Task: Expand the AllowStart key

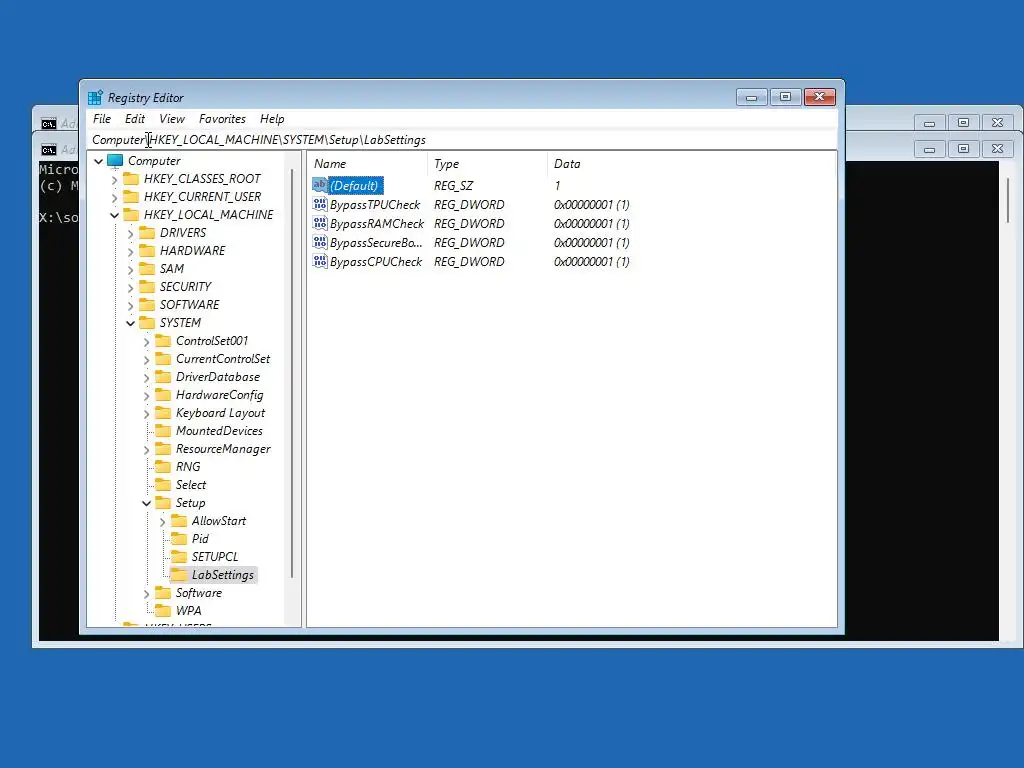Action: [163, 522]
